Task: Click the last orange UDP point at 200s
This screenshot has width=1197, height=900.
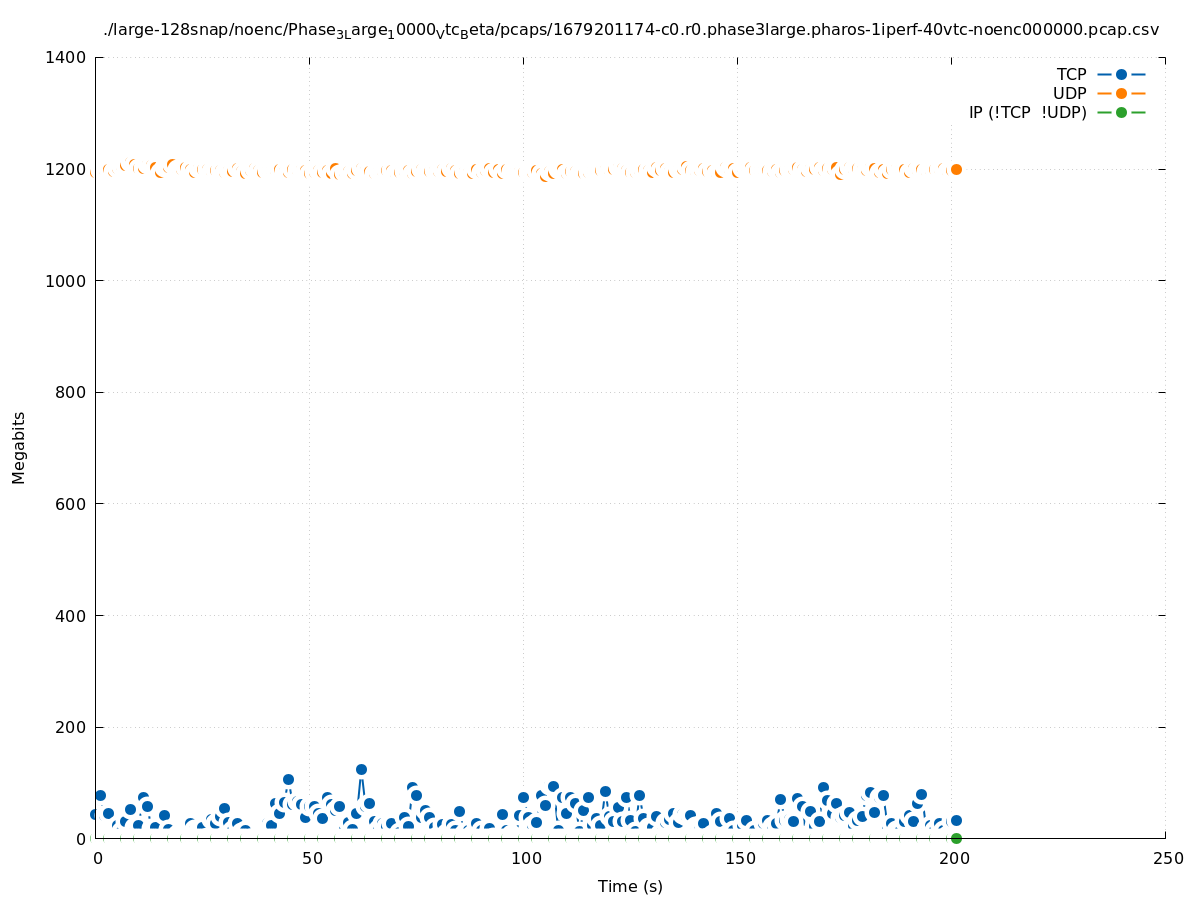Action: click(956, 169)
